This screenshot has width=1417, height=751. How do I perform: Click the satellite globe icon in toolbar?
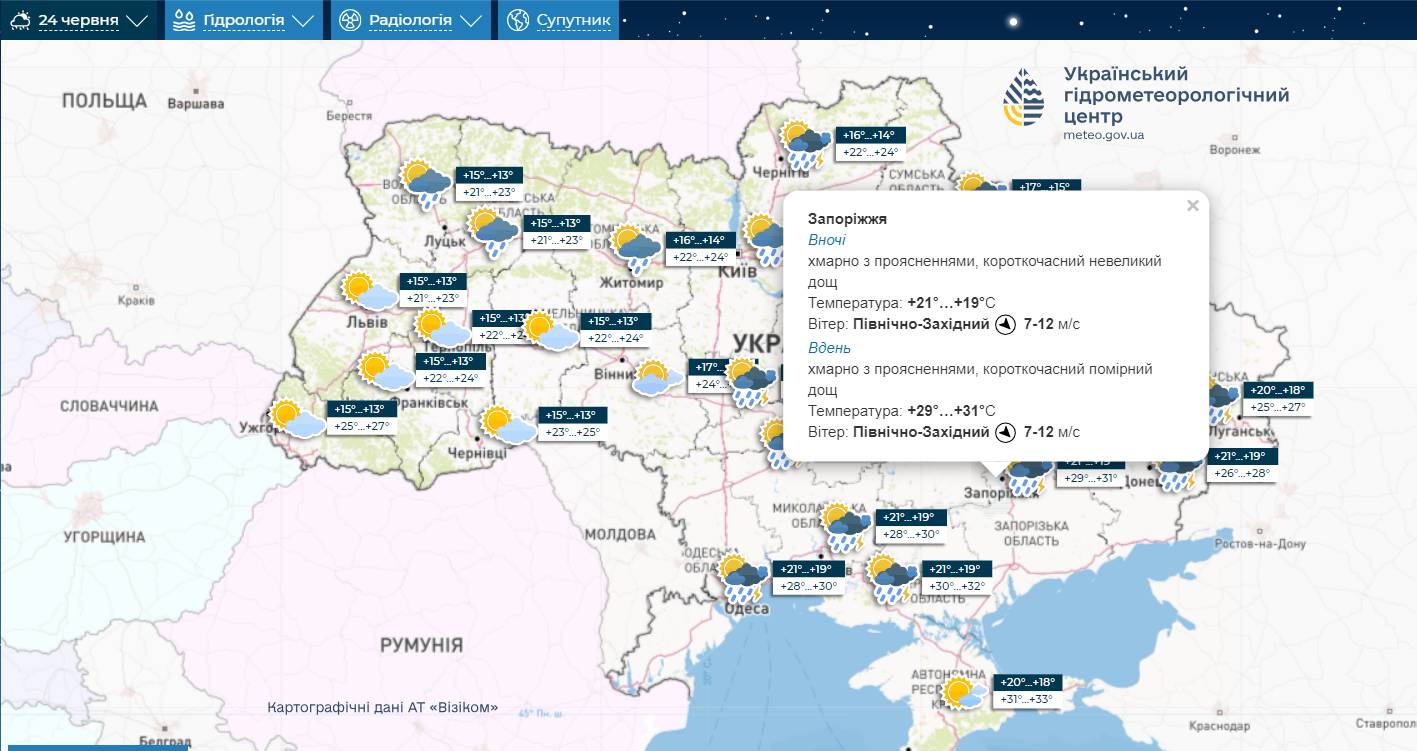517,20
